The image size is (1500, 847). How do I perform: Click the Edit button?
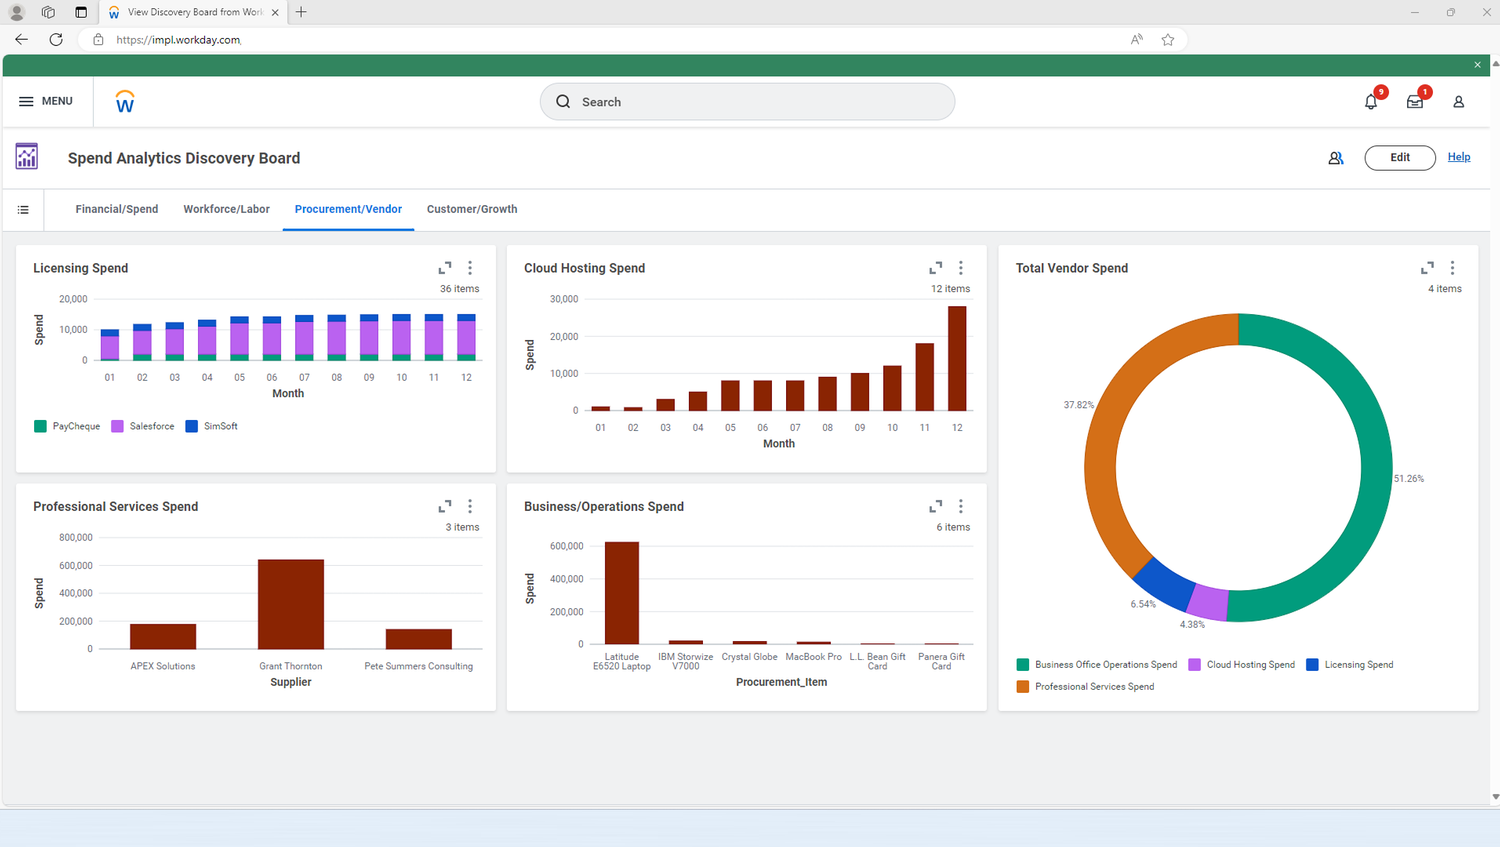pyautogui.click(x=1399, y=157)
